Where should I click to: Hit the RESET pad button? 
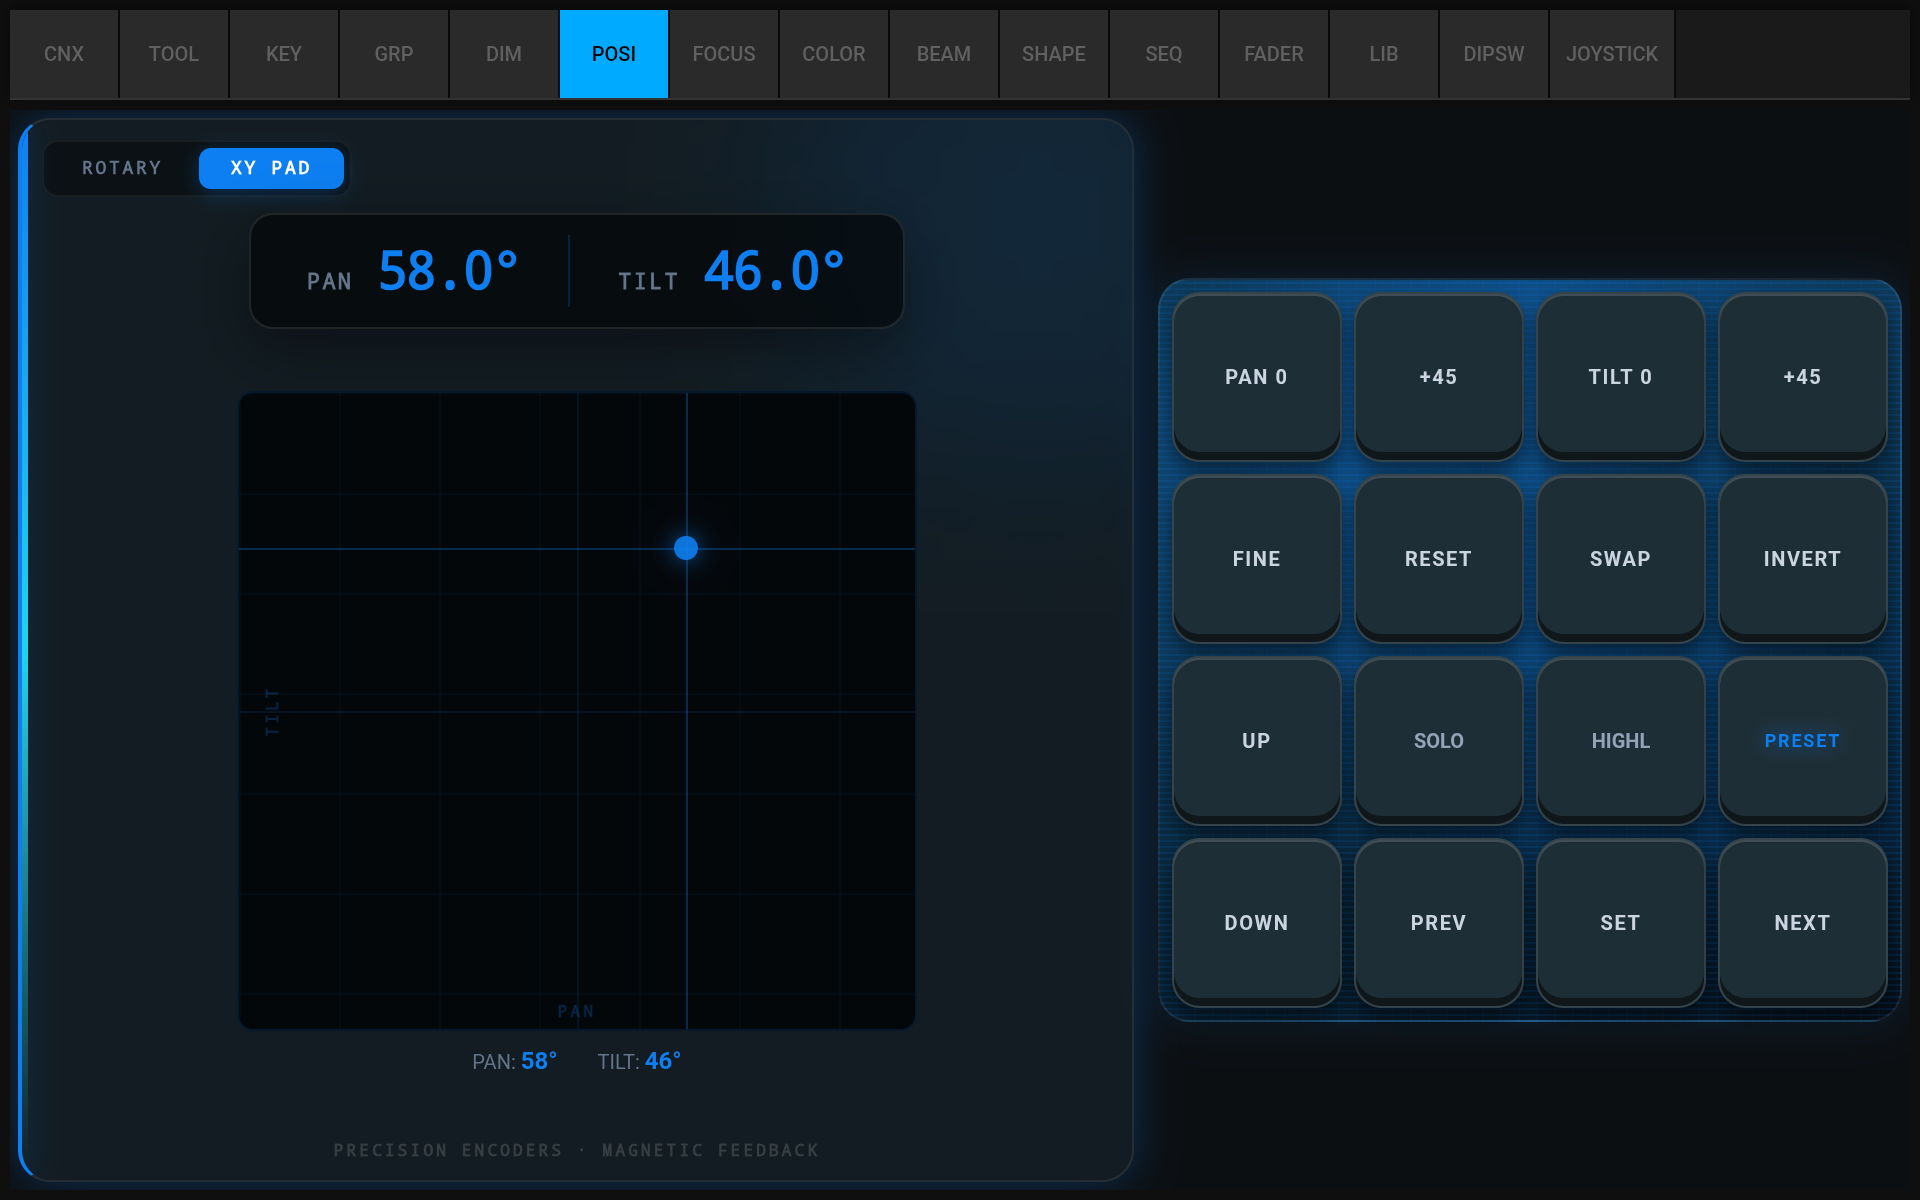pyautogui.click(x=1438, y=558)
